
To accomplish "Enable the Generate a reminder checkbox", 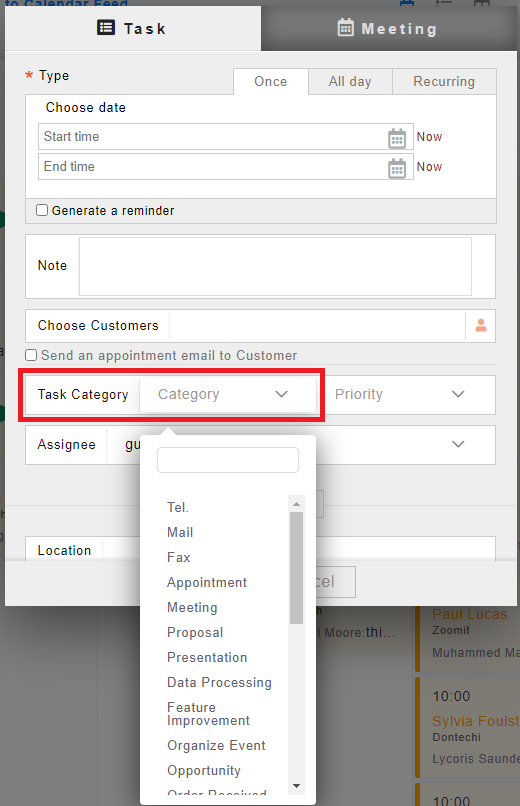I will (x=42, y=210).
